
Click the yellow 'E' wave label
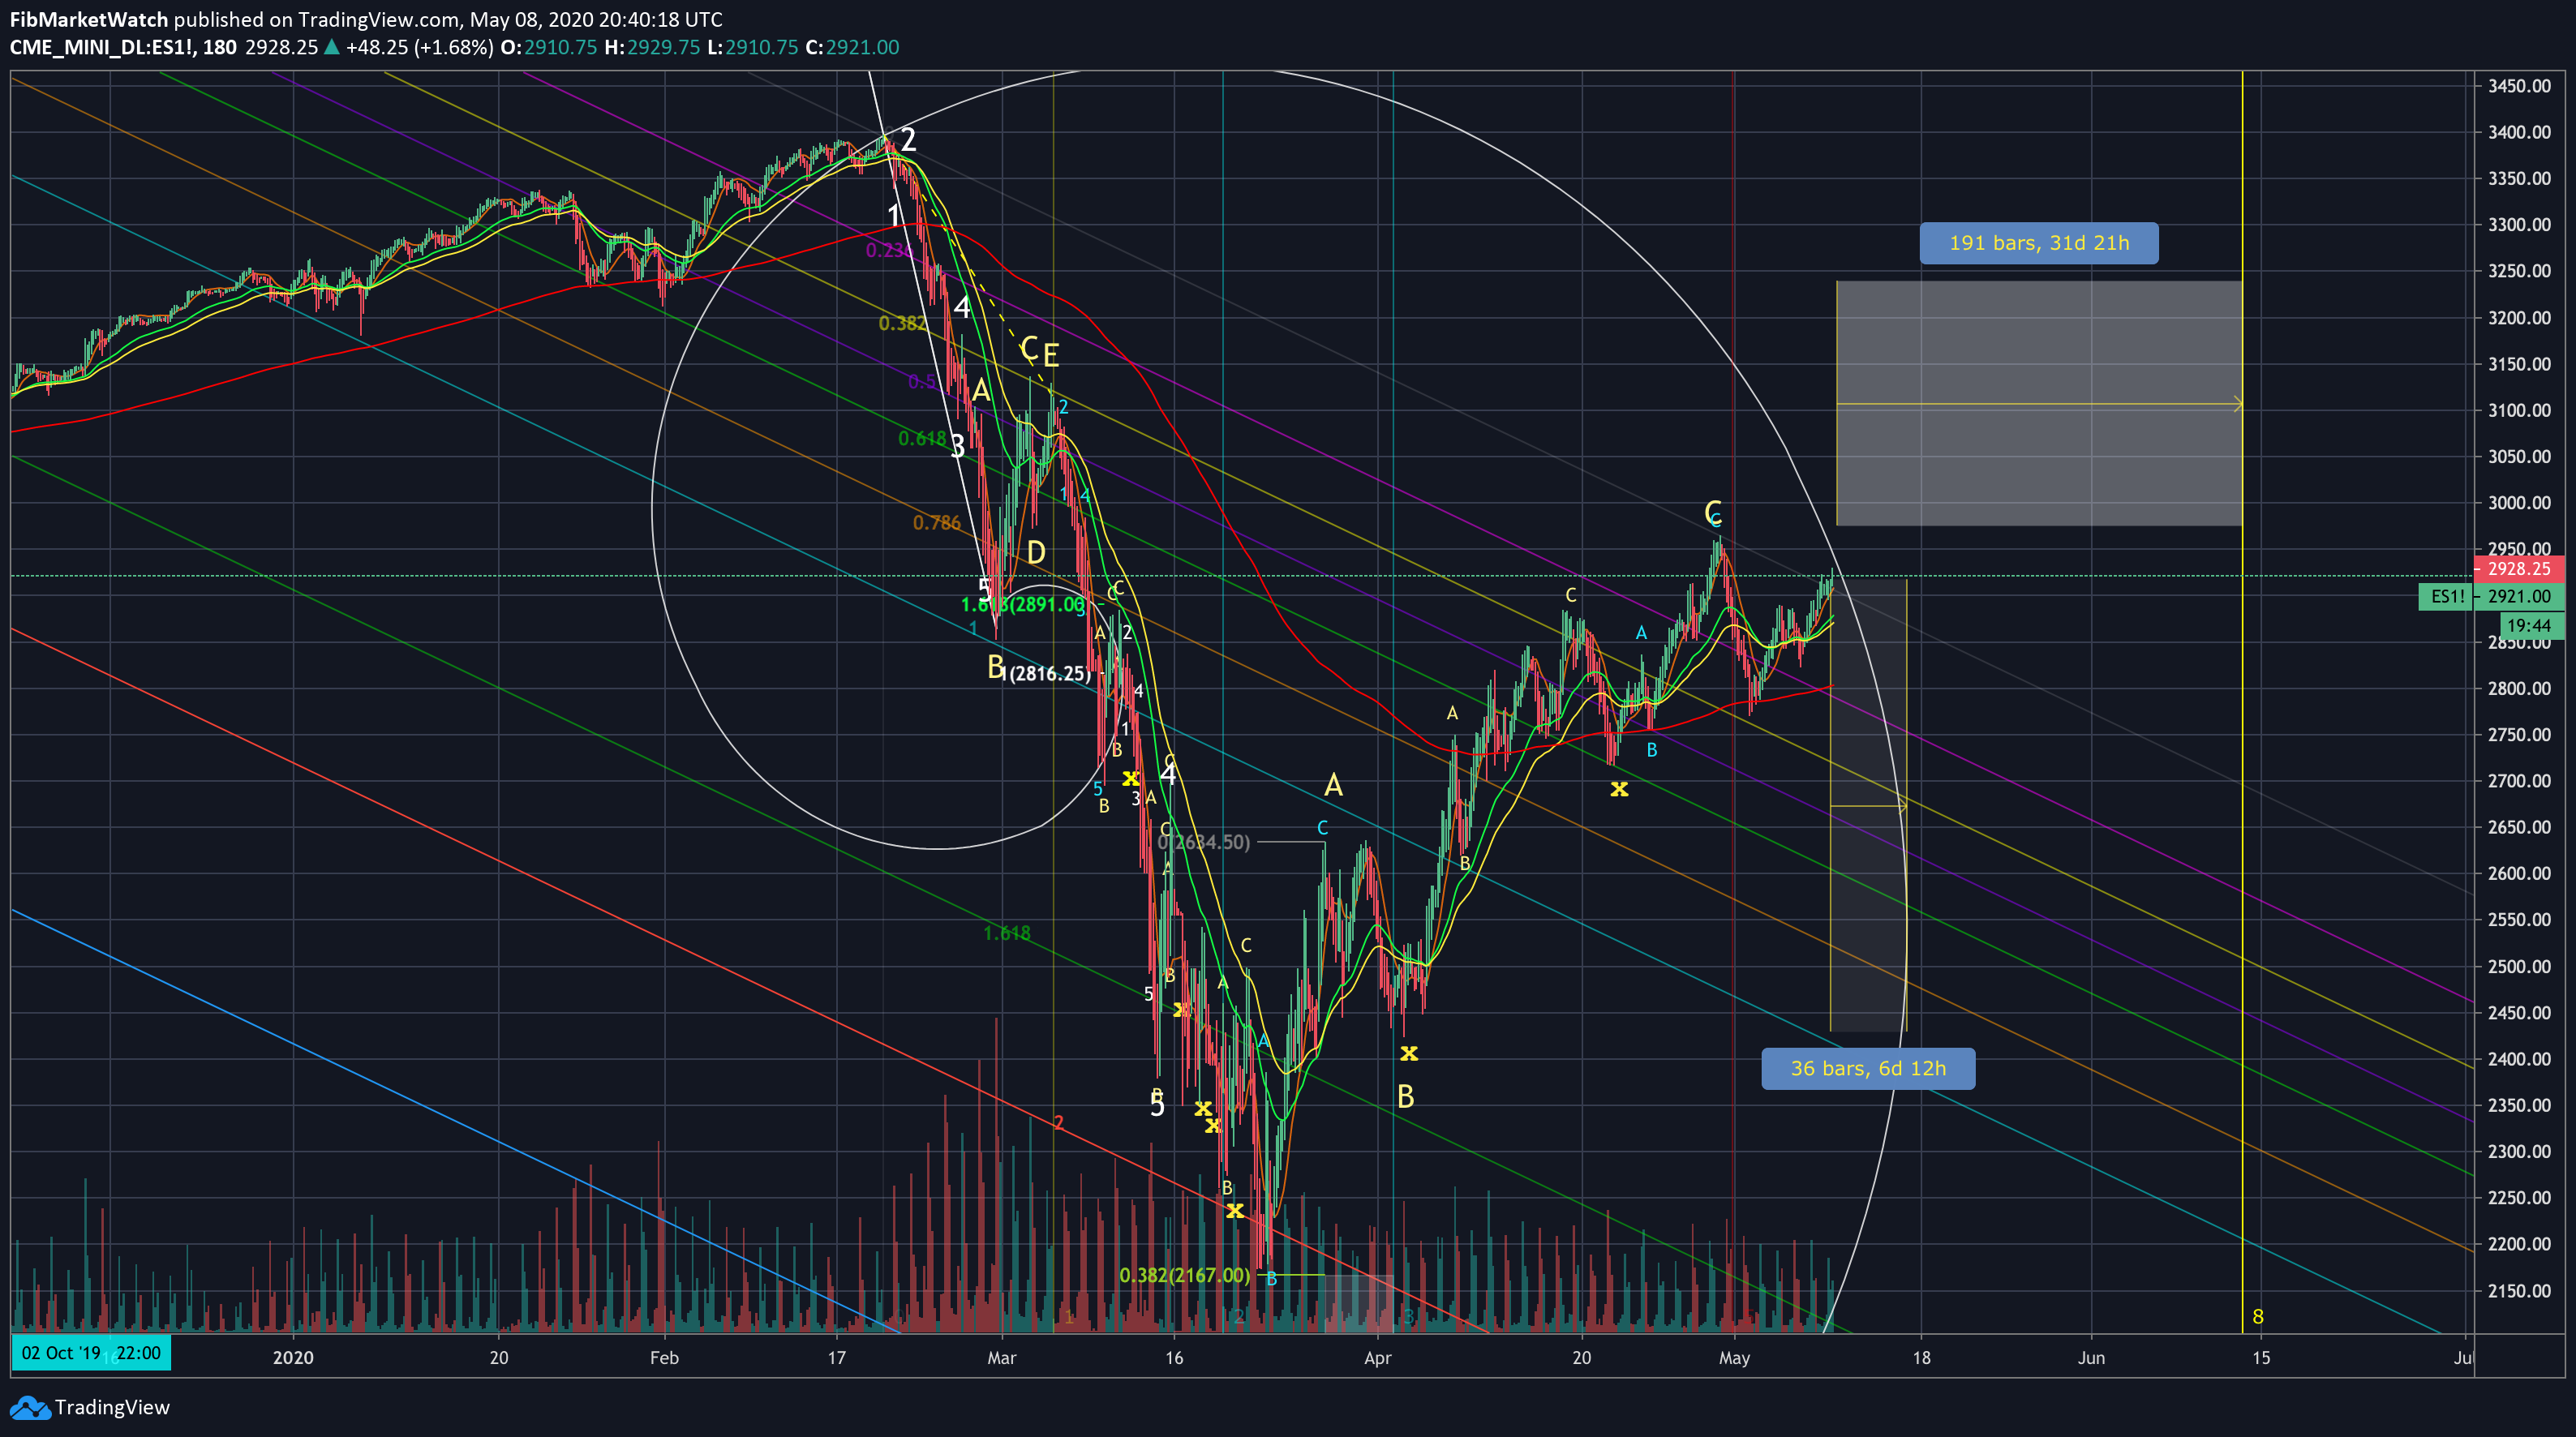[1050, 355]
